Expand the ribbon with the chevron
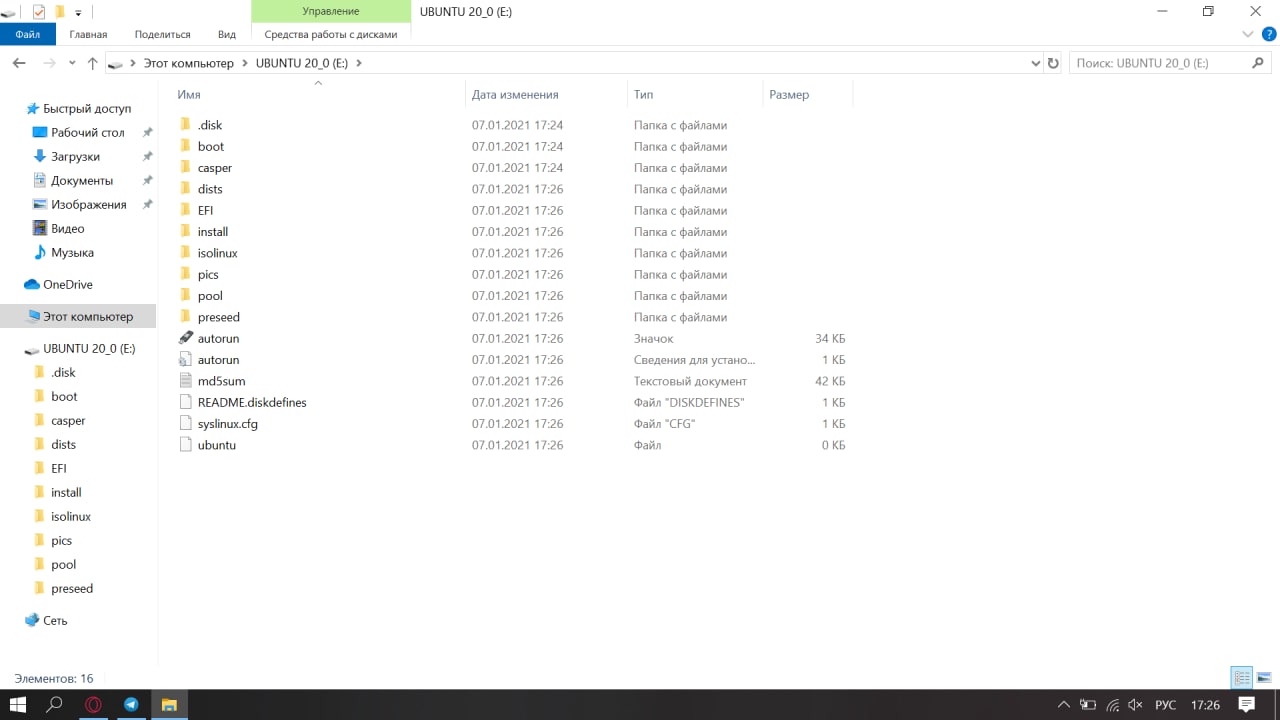1280x720 pixels. pos(1248,34)
